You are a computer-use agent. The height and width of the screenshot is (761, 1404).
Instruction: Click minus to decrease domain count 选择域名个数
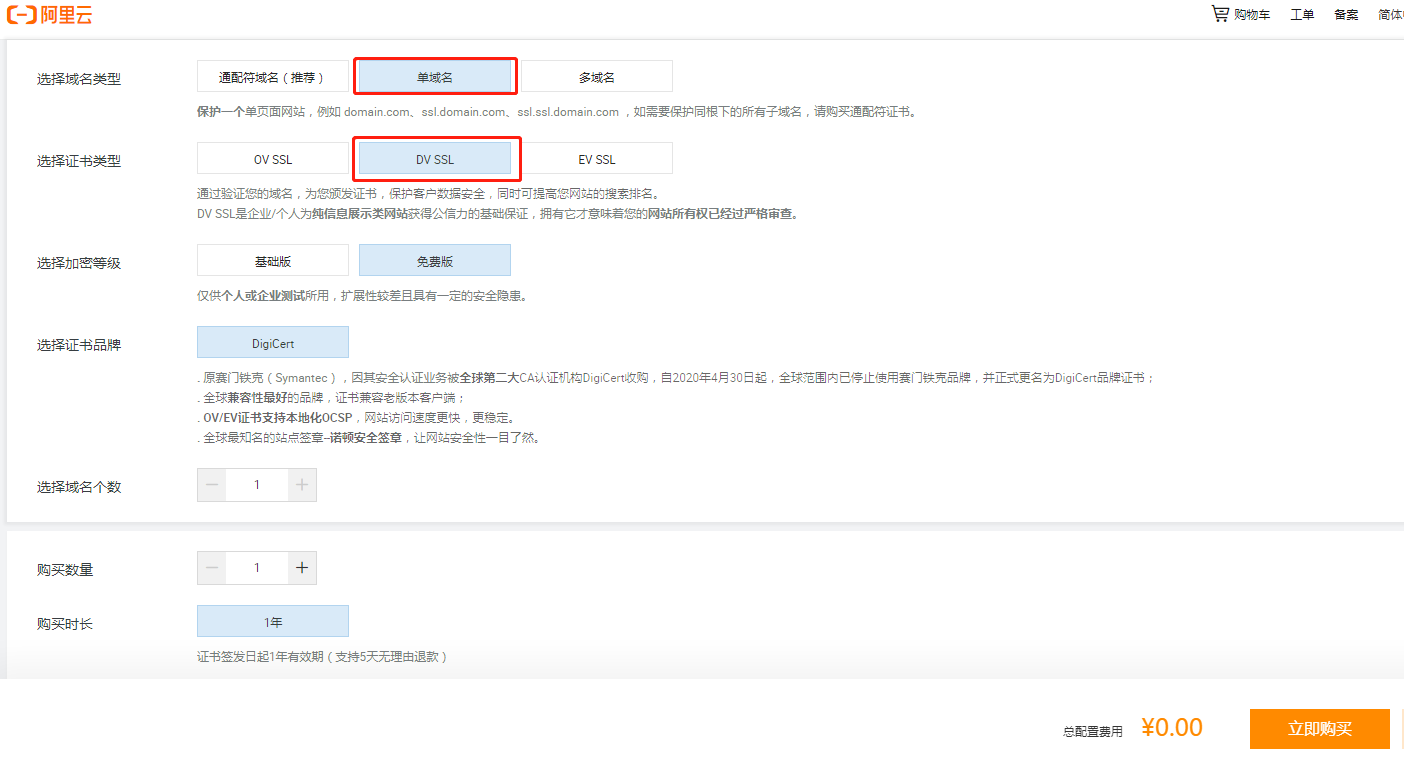(211, 484)
